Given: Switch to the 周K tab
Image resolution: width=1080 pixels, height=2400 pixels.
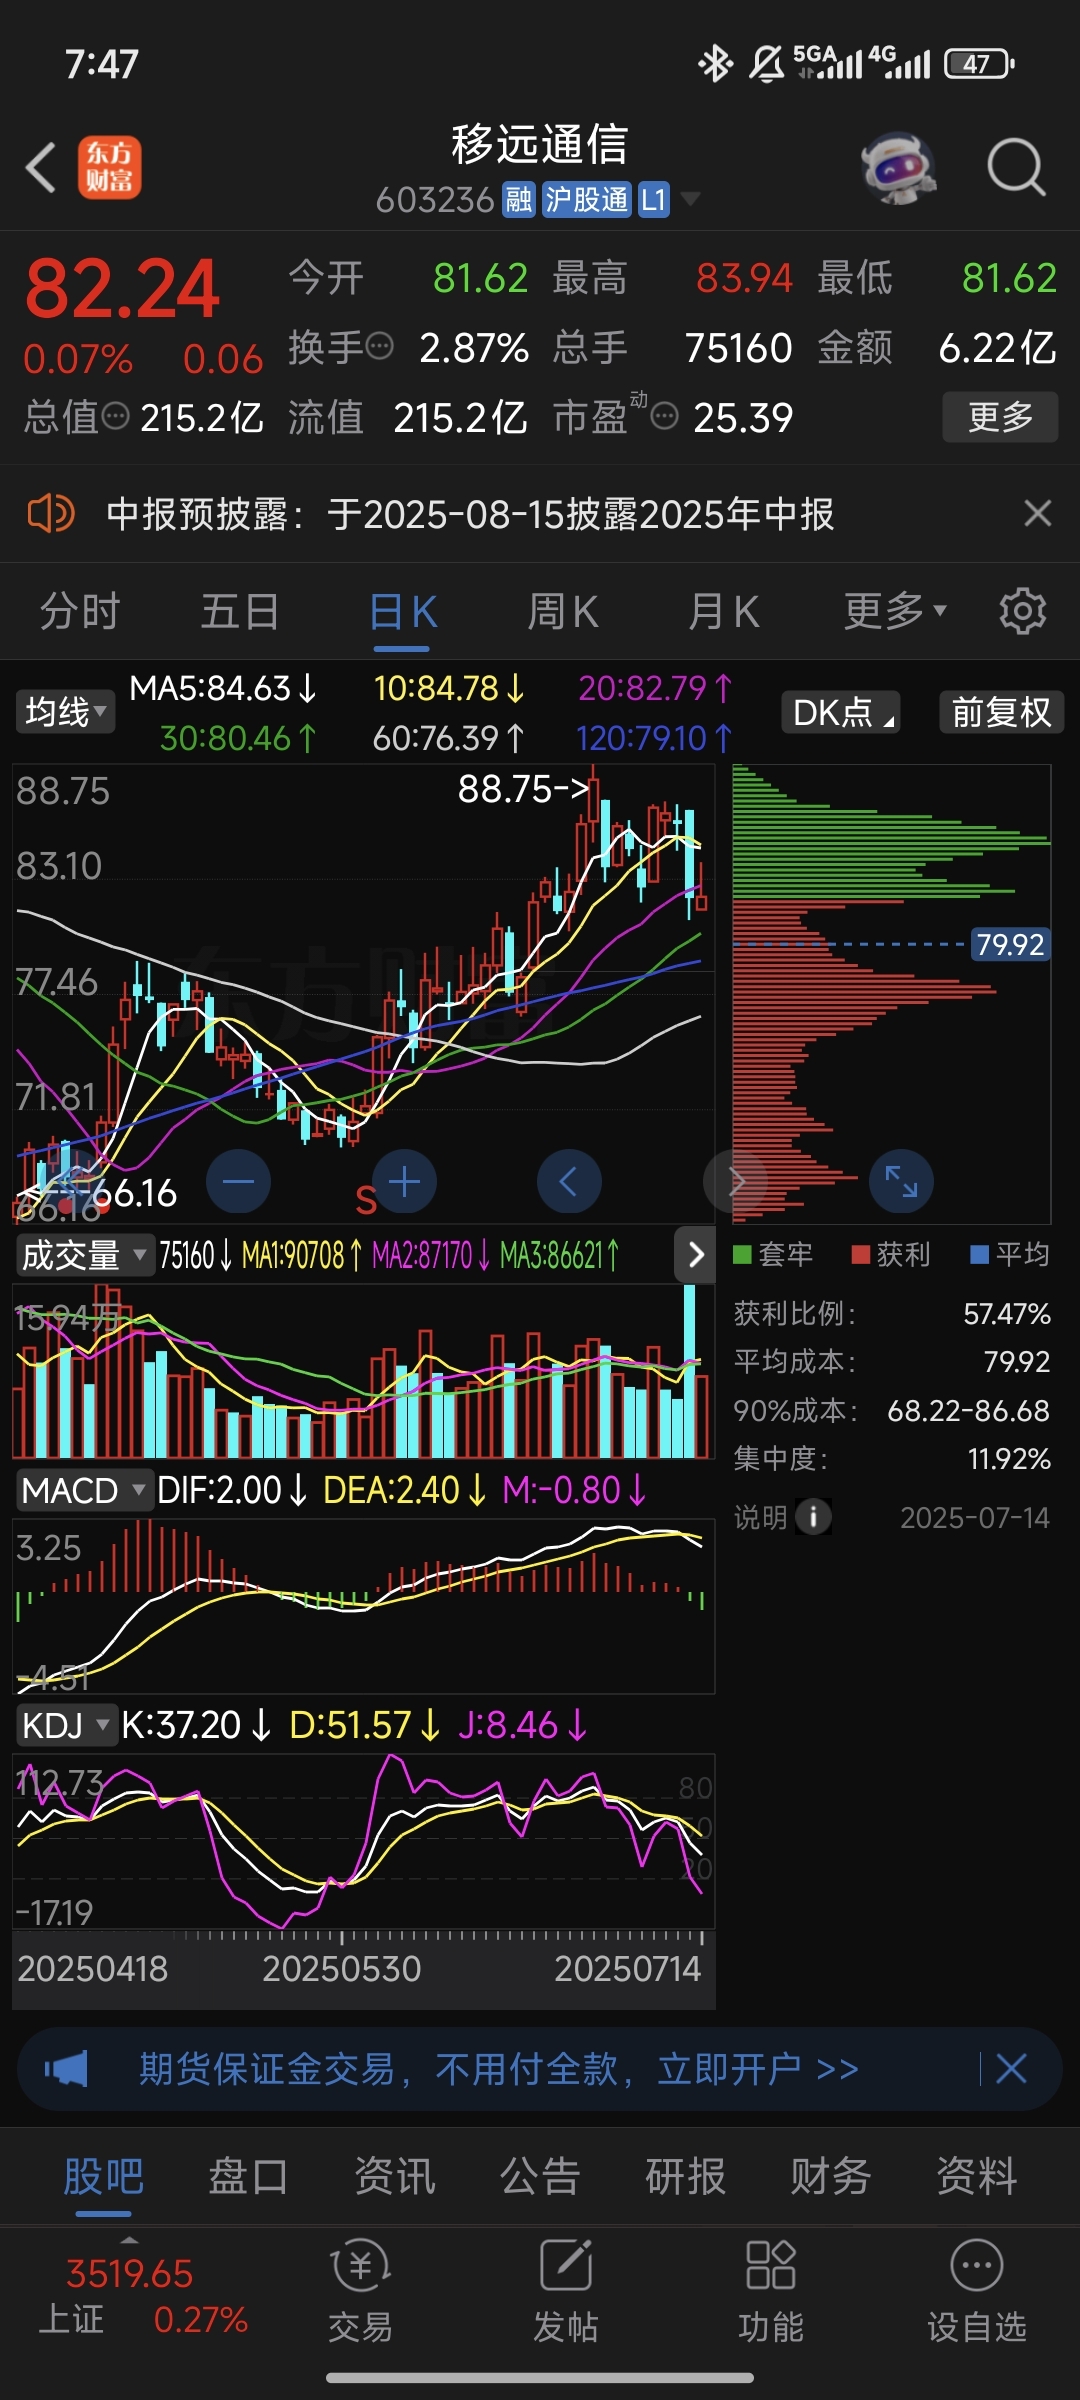Looking at the screenshot, I should point(563,611).
